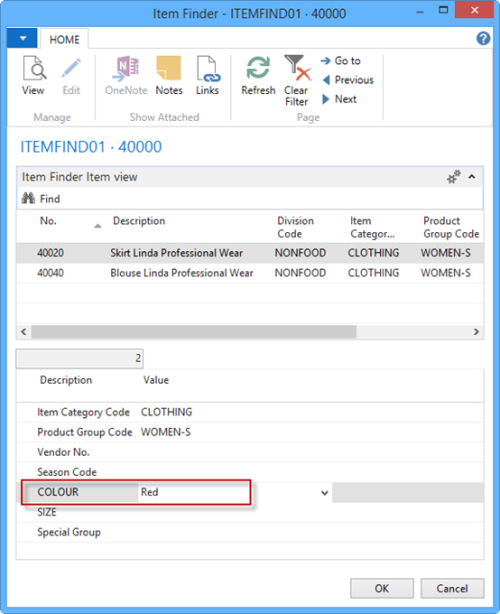
Task: Go to Previous page
Action: [348, 80]
